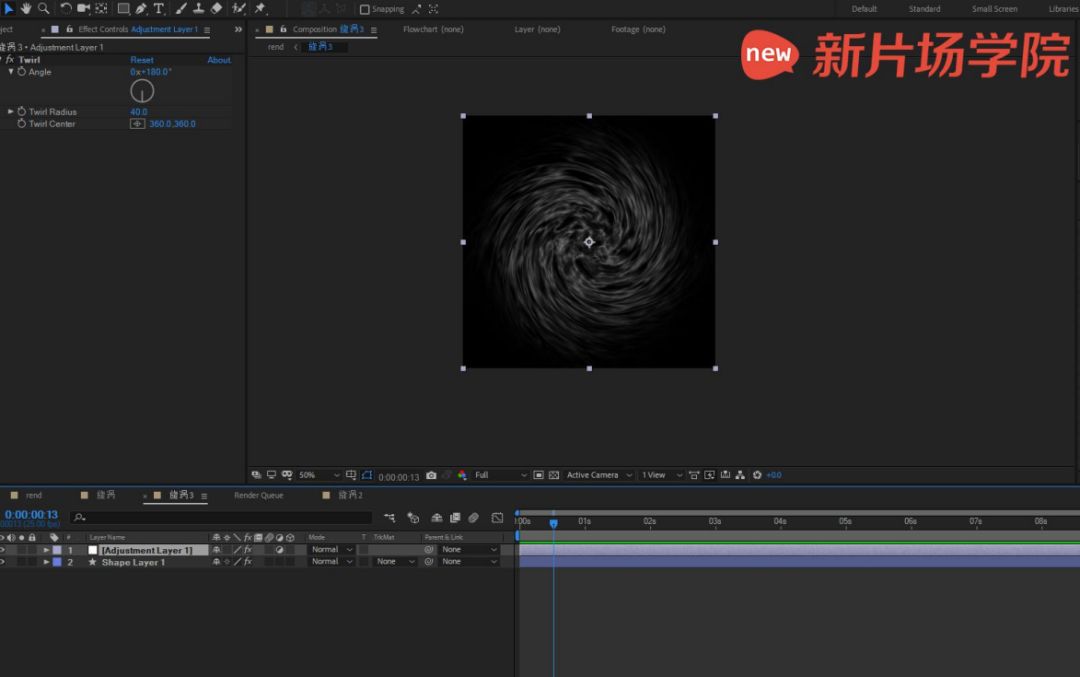This screenshot has width=1080, height=677.
Task: Click the Angle dial control
Action: pos(142,91)
